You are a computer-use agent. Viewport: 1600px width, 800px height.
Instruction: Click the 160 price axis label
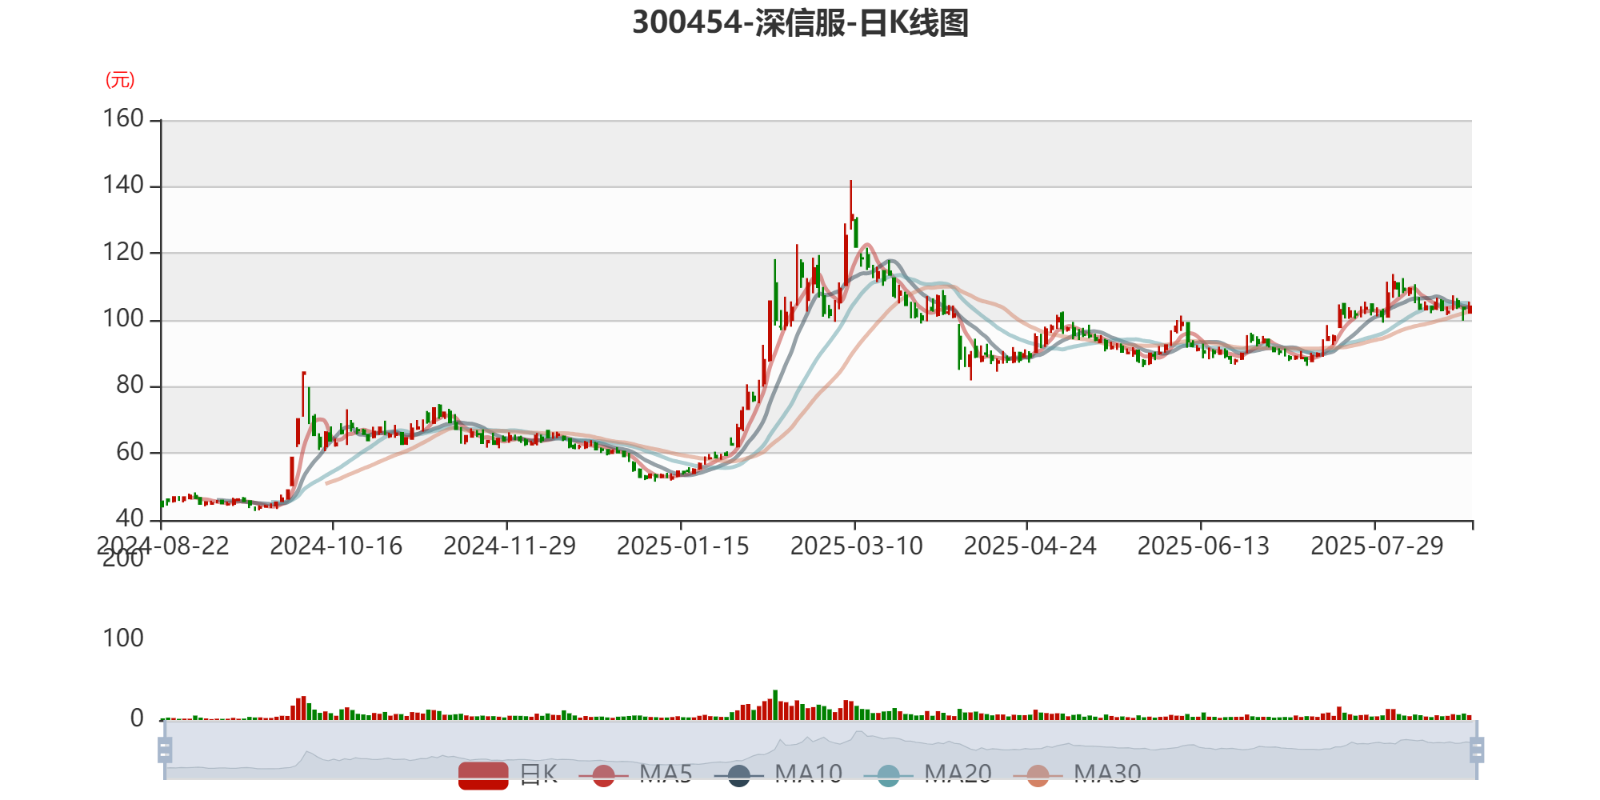123,119
